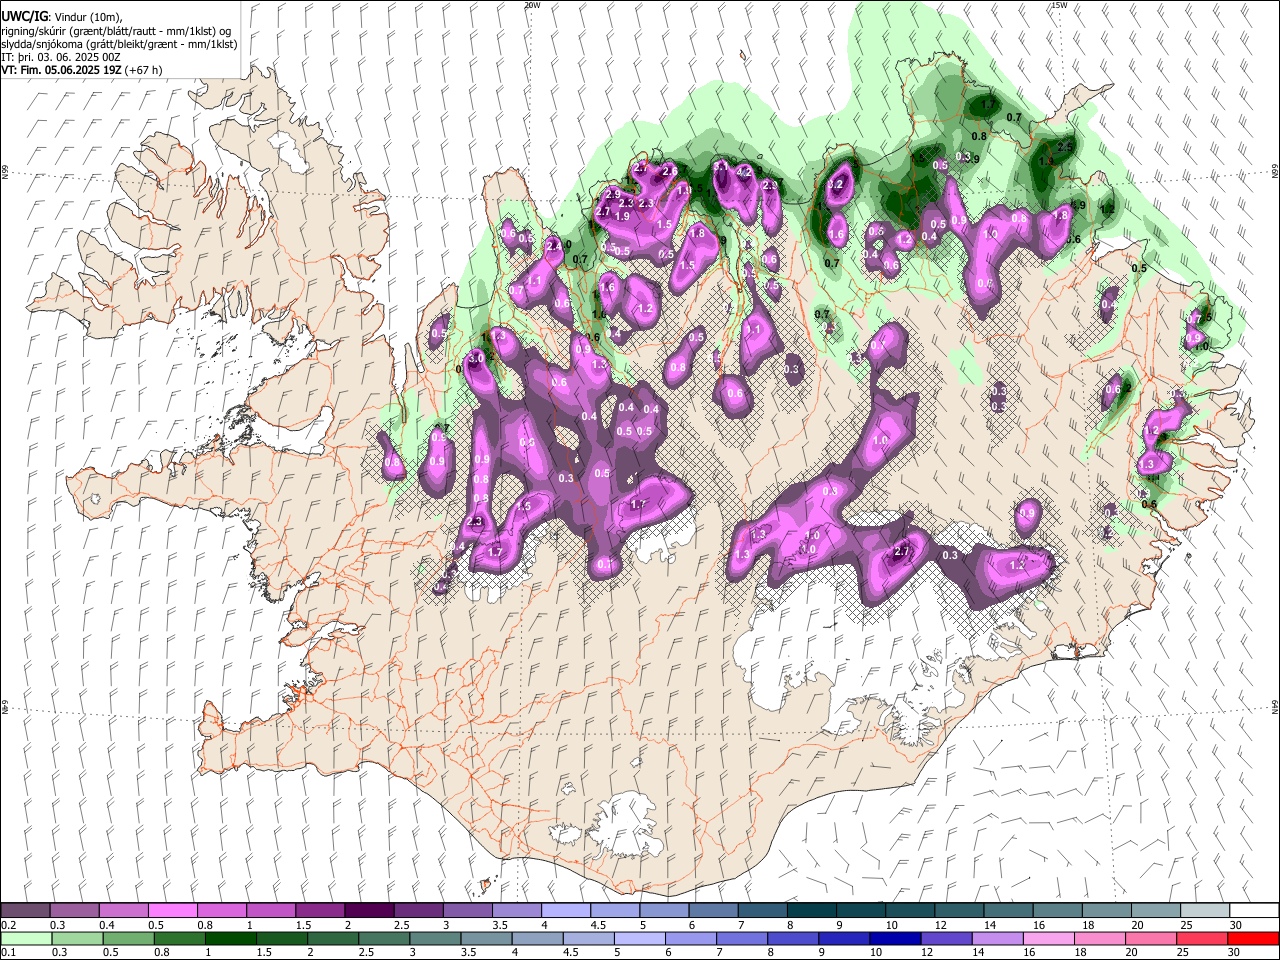Click the '2.5' label in the bottom legend row

pos(364,953)
